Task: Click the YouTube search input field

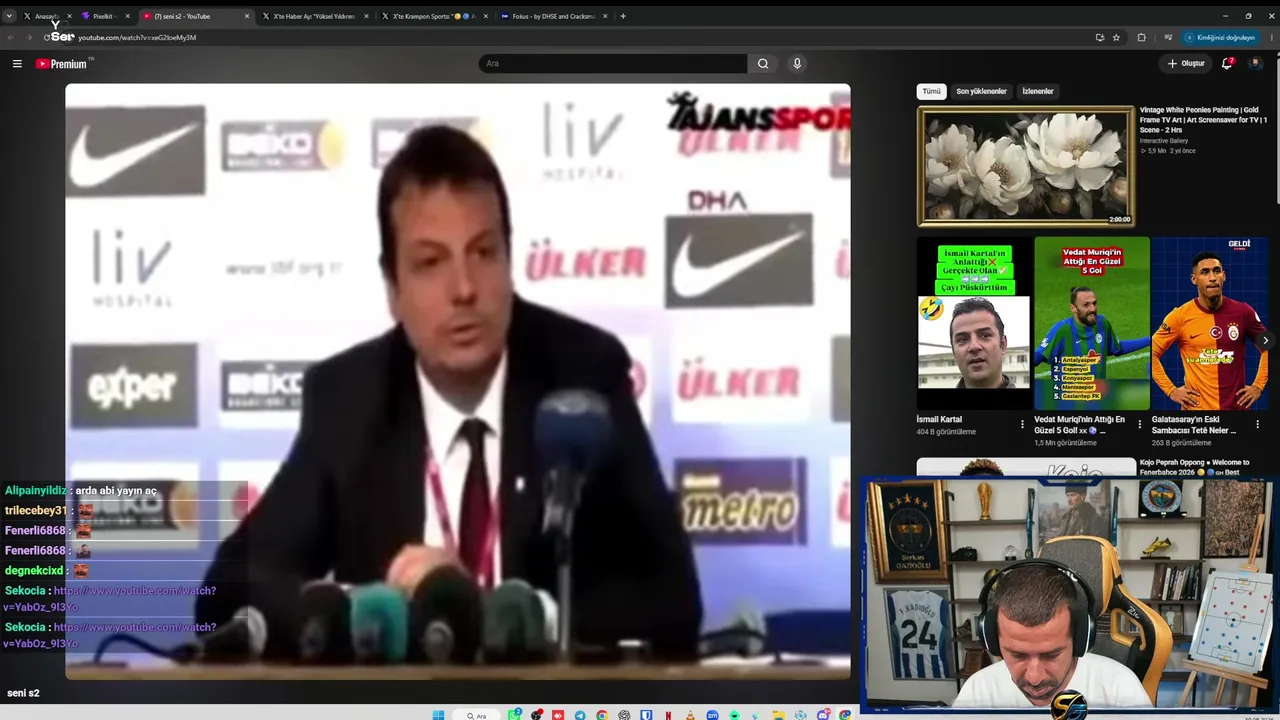Action: coord(612,63)
